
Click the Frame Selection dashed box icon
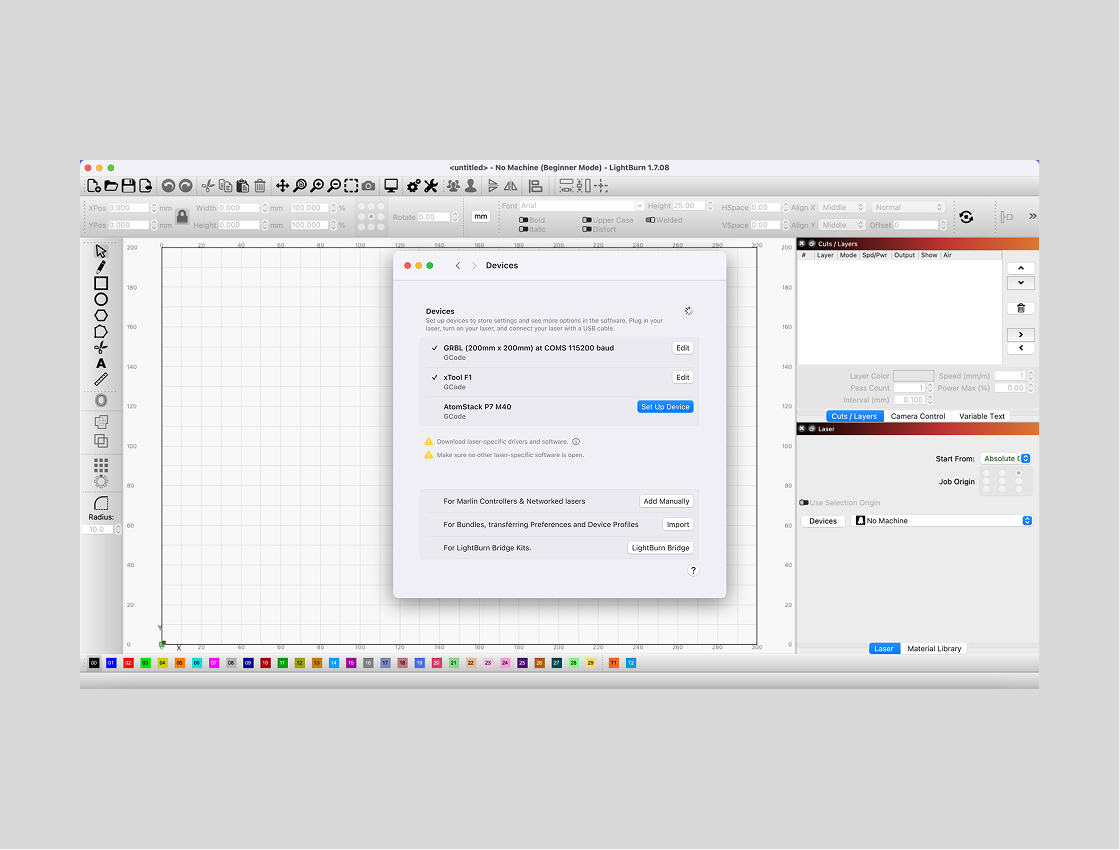pos(351,186)
